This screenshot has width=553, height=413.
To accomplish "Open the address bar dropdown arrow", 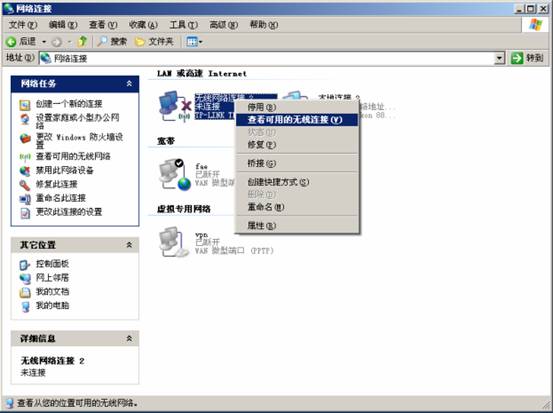I will pyautogui.click(x=499, y=58).
